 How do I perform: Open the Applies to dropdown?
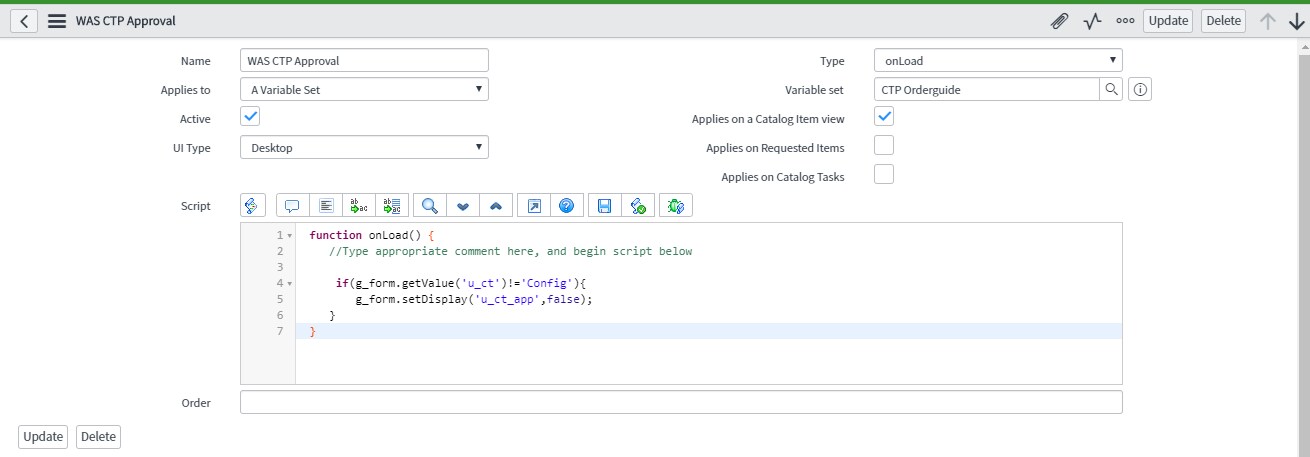[365, 90]
